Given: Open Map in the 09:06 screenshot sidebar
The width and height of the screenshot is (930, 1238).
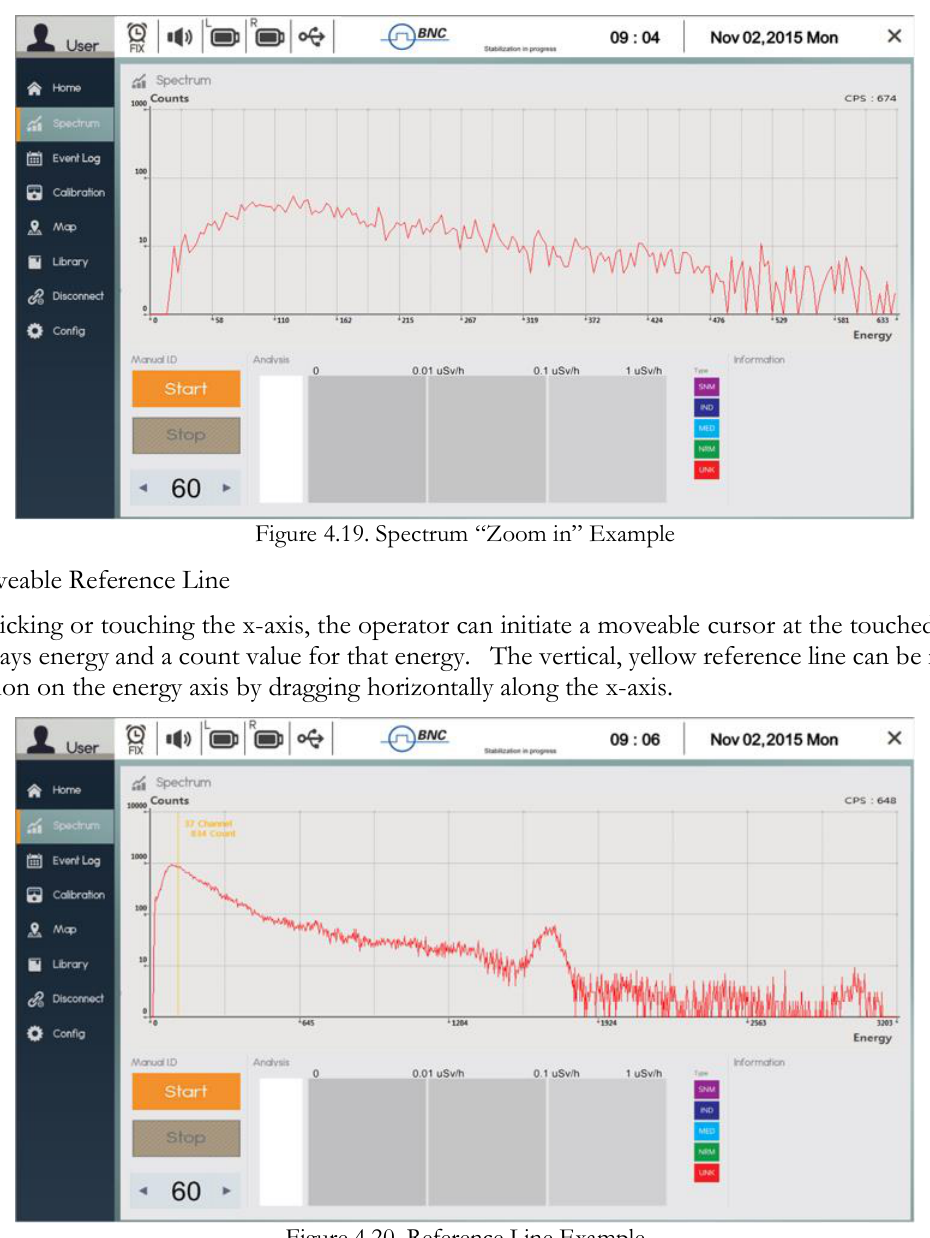Looking at the screenshot, I should point(65,929).
